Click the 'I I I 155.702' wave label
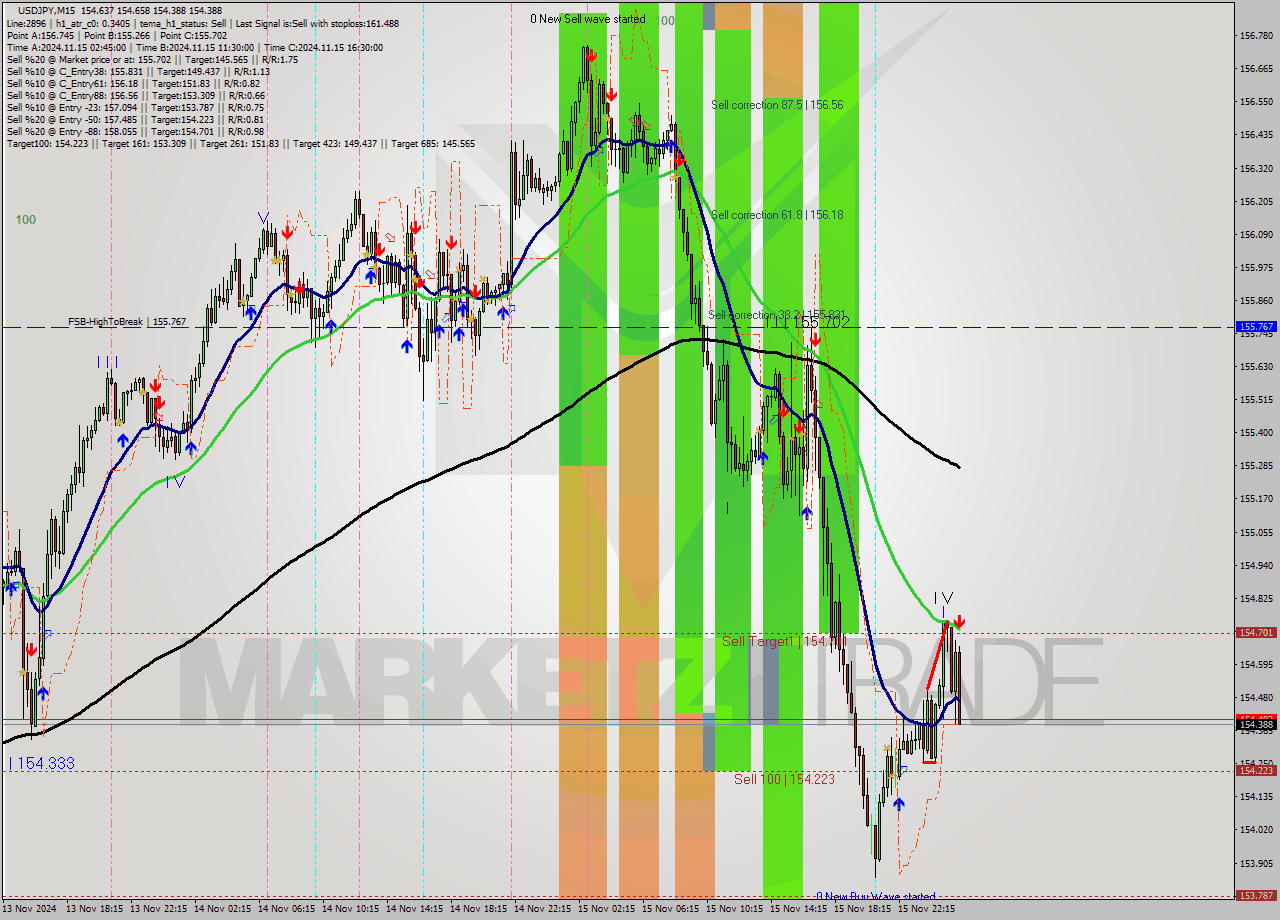 (x=807, y=322)
